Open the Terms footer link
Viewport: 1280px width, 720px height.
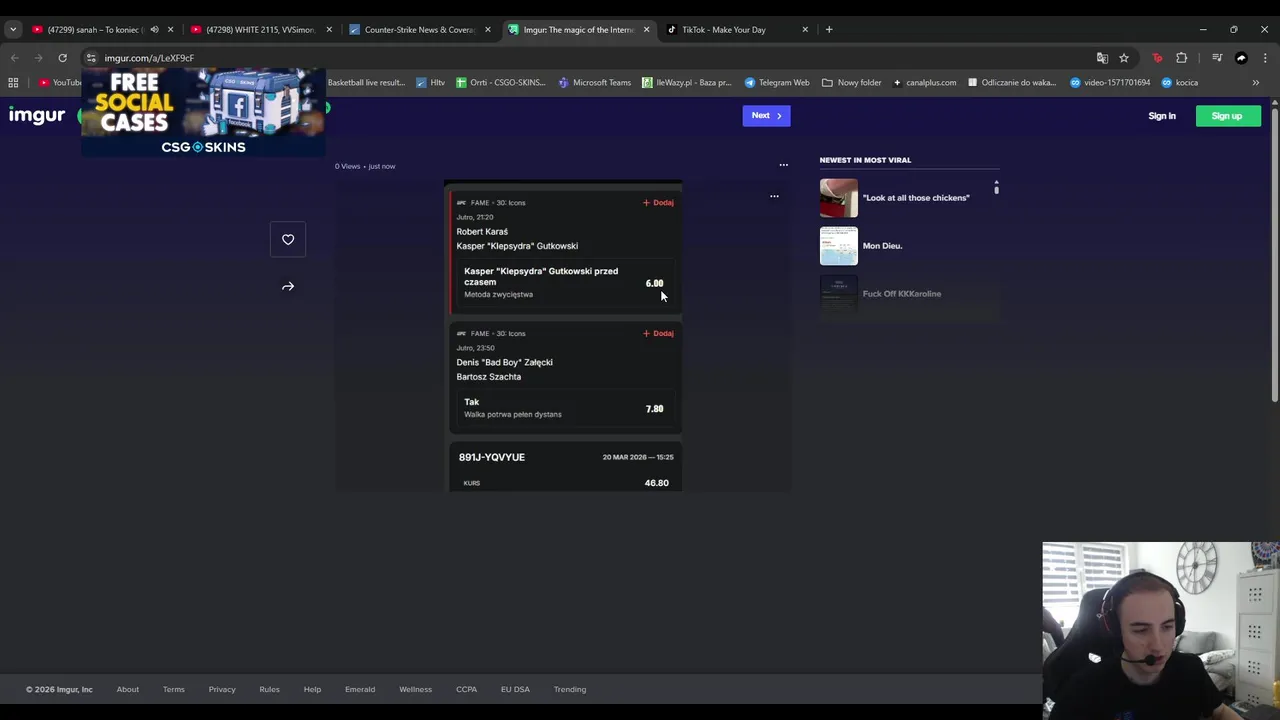click(x=174, y=689)
